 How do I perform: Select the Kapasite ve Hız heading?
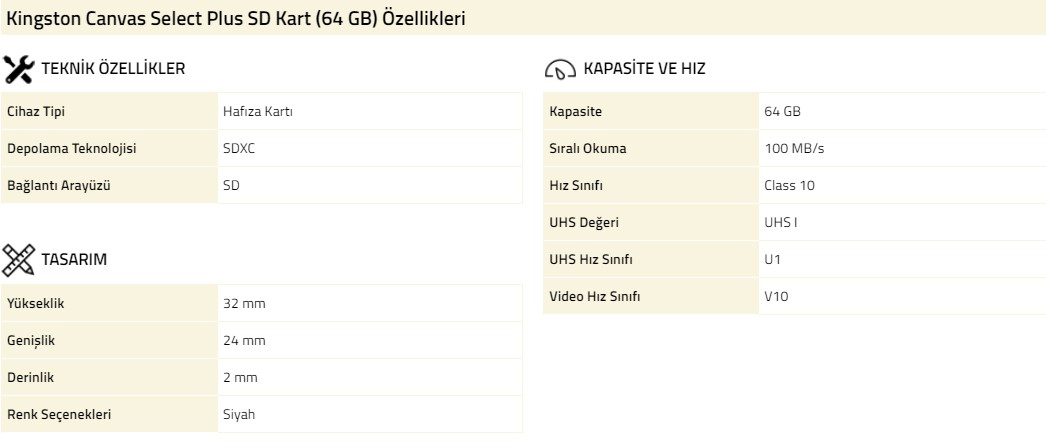point(644,69)
